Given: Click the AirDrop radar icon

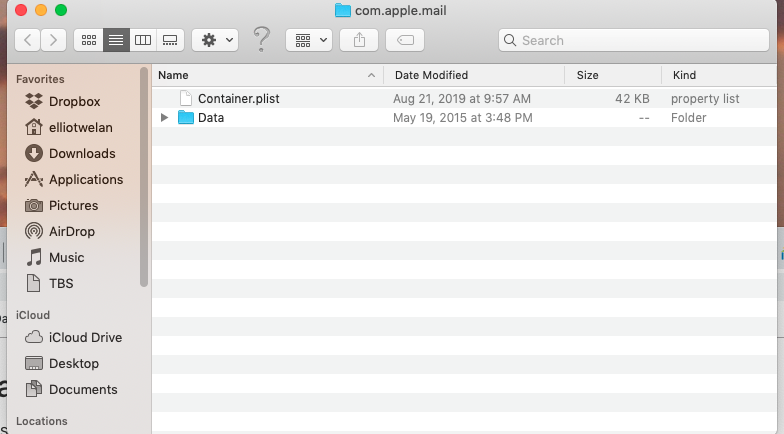Looking at the screenshot, I should (x=34, y=231).
